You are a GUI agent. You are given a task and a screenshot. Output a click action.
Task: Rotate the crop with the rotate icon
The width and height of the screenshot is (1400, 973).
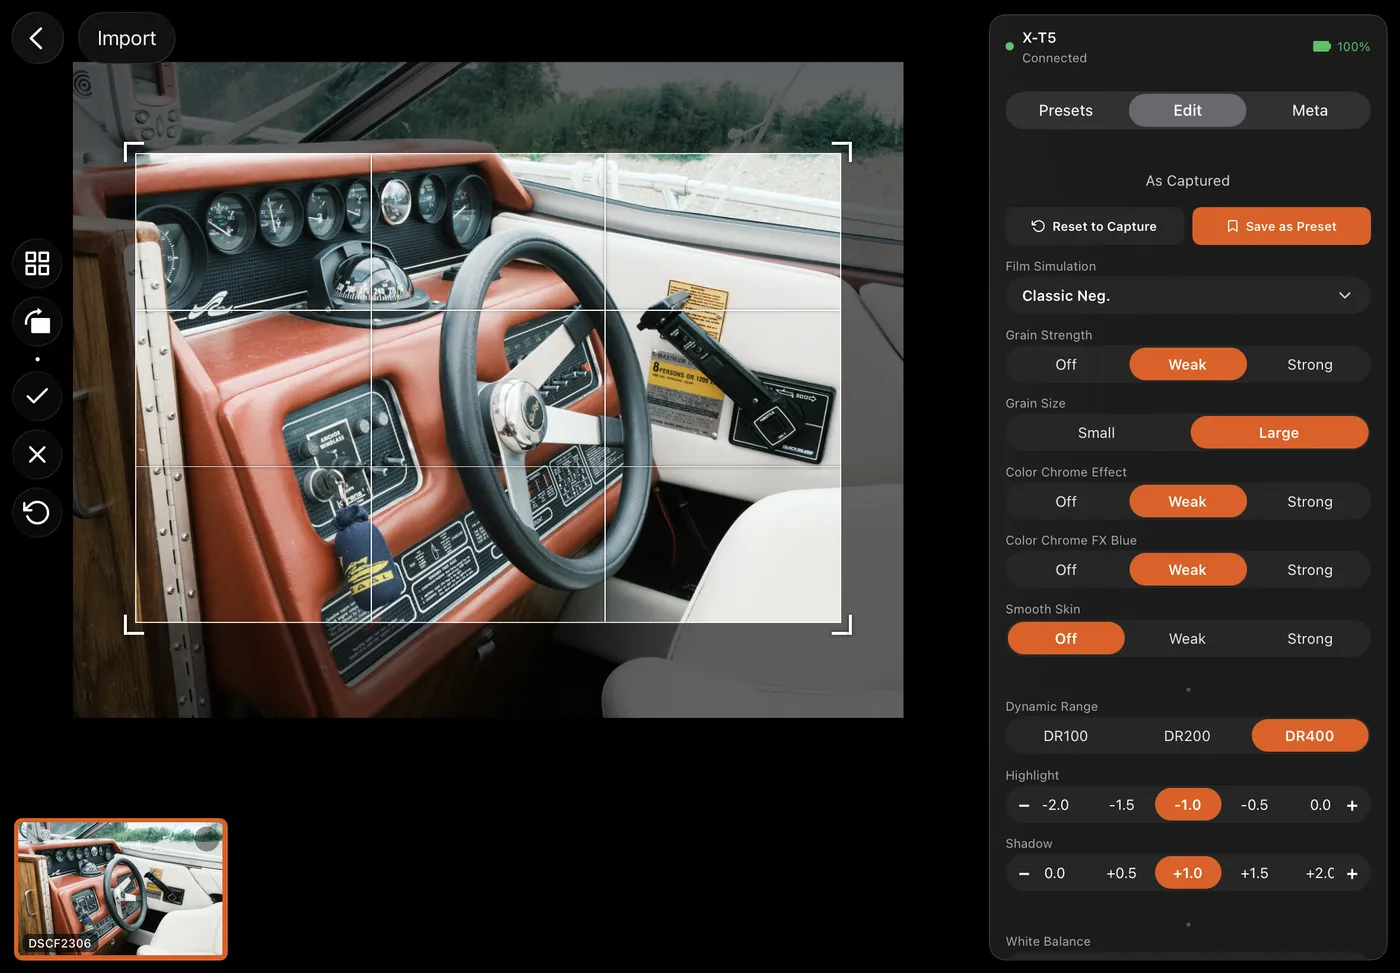pyautogui.click(x=37, y=322)
